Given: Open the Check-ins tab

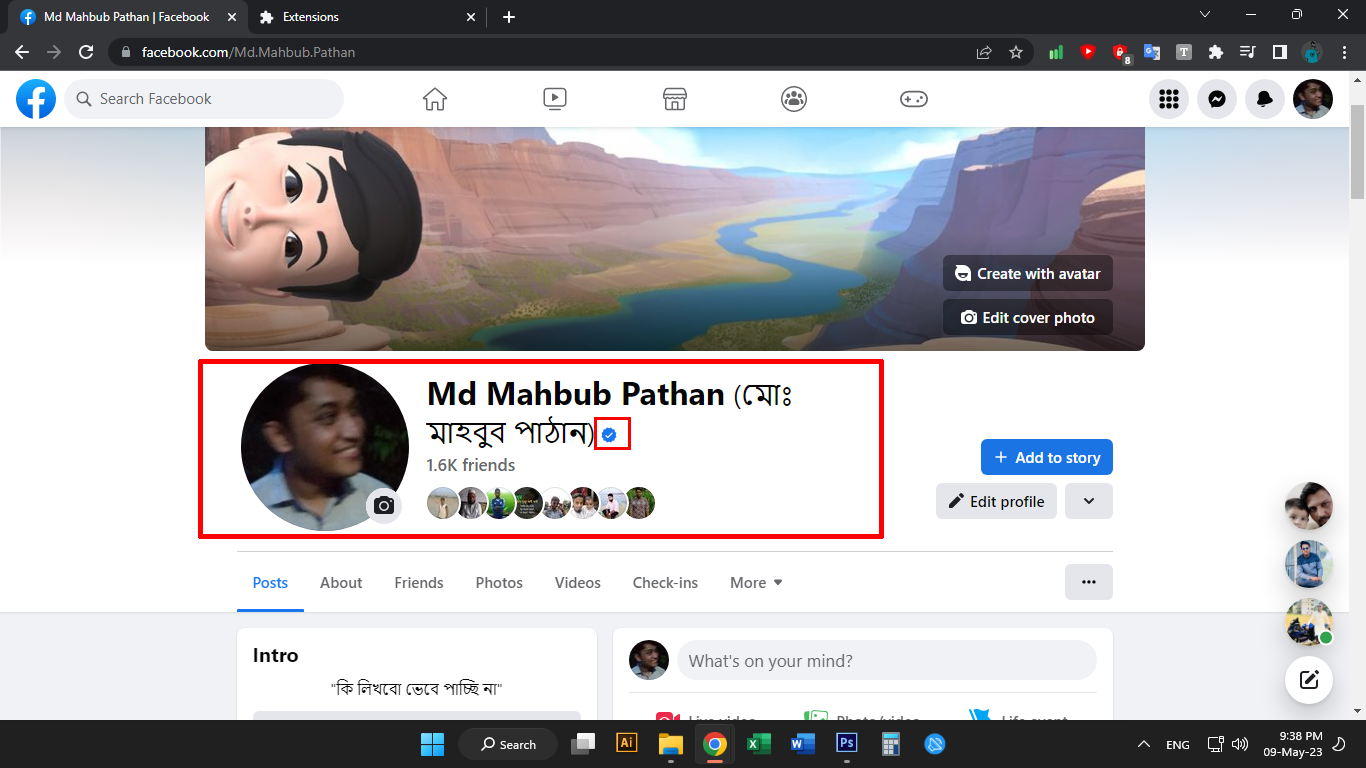Looking at the screenshot, I should 665,582.
